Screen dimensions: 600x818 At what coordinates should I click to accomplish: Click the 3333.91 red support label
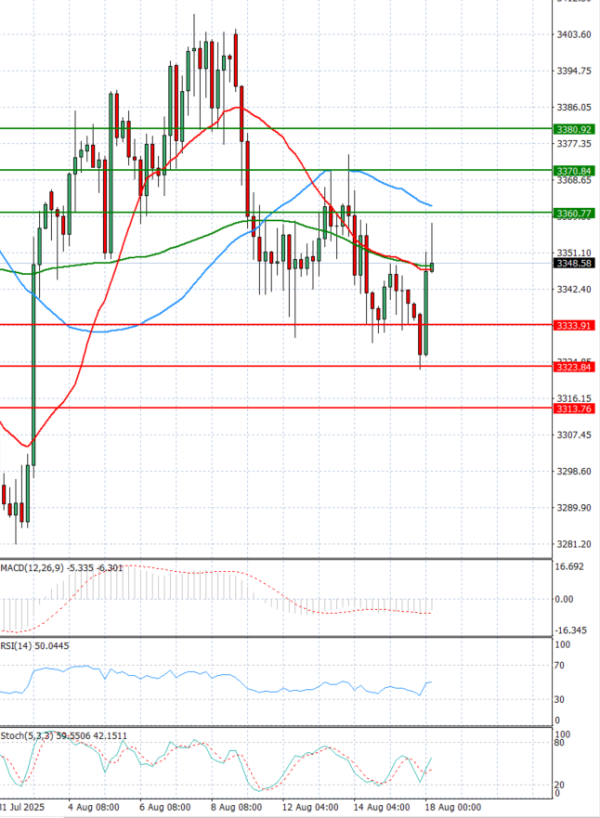(x=574, y=326)
